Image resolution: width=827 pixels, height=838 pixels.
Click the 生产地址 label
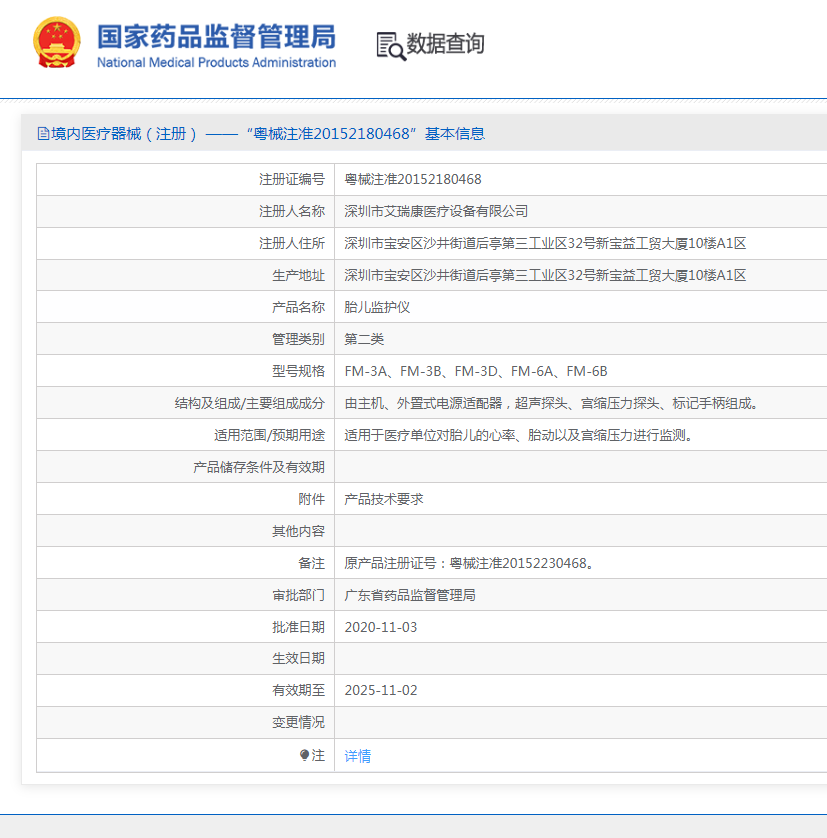click(298, 276)
